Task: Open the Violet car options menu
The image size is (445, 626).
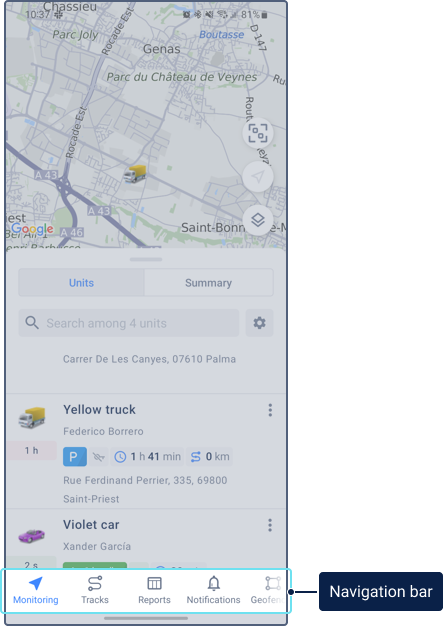Action: 270,525
